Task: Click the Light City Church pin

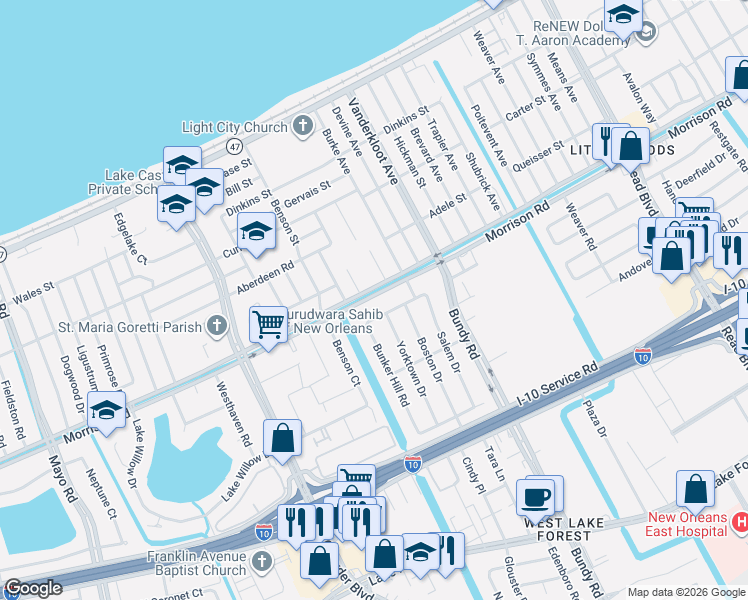Action: [302, 126]
